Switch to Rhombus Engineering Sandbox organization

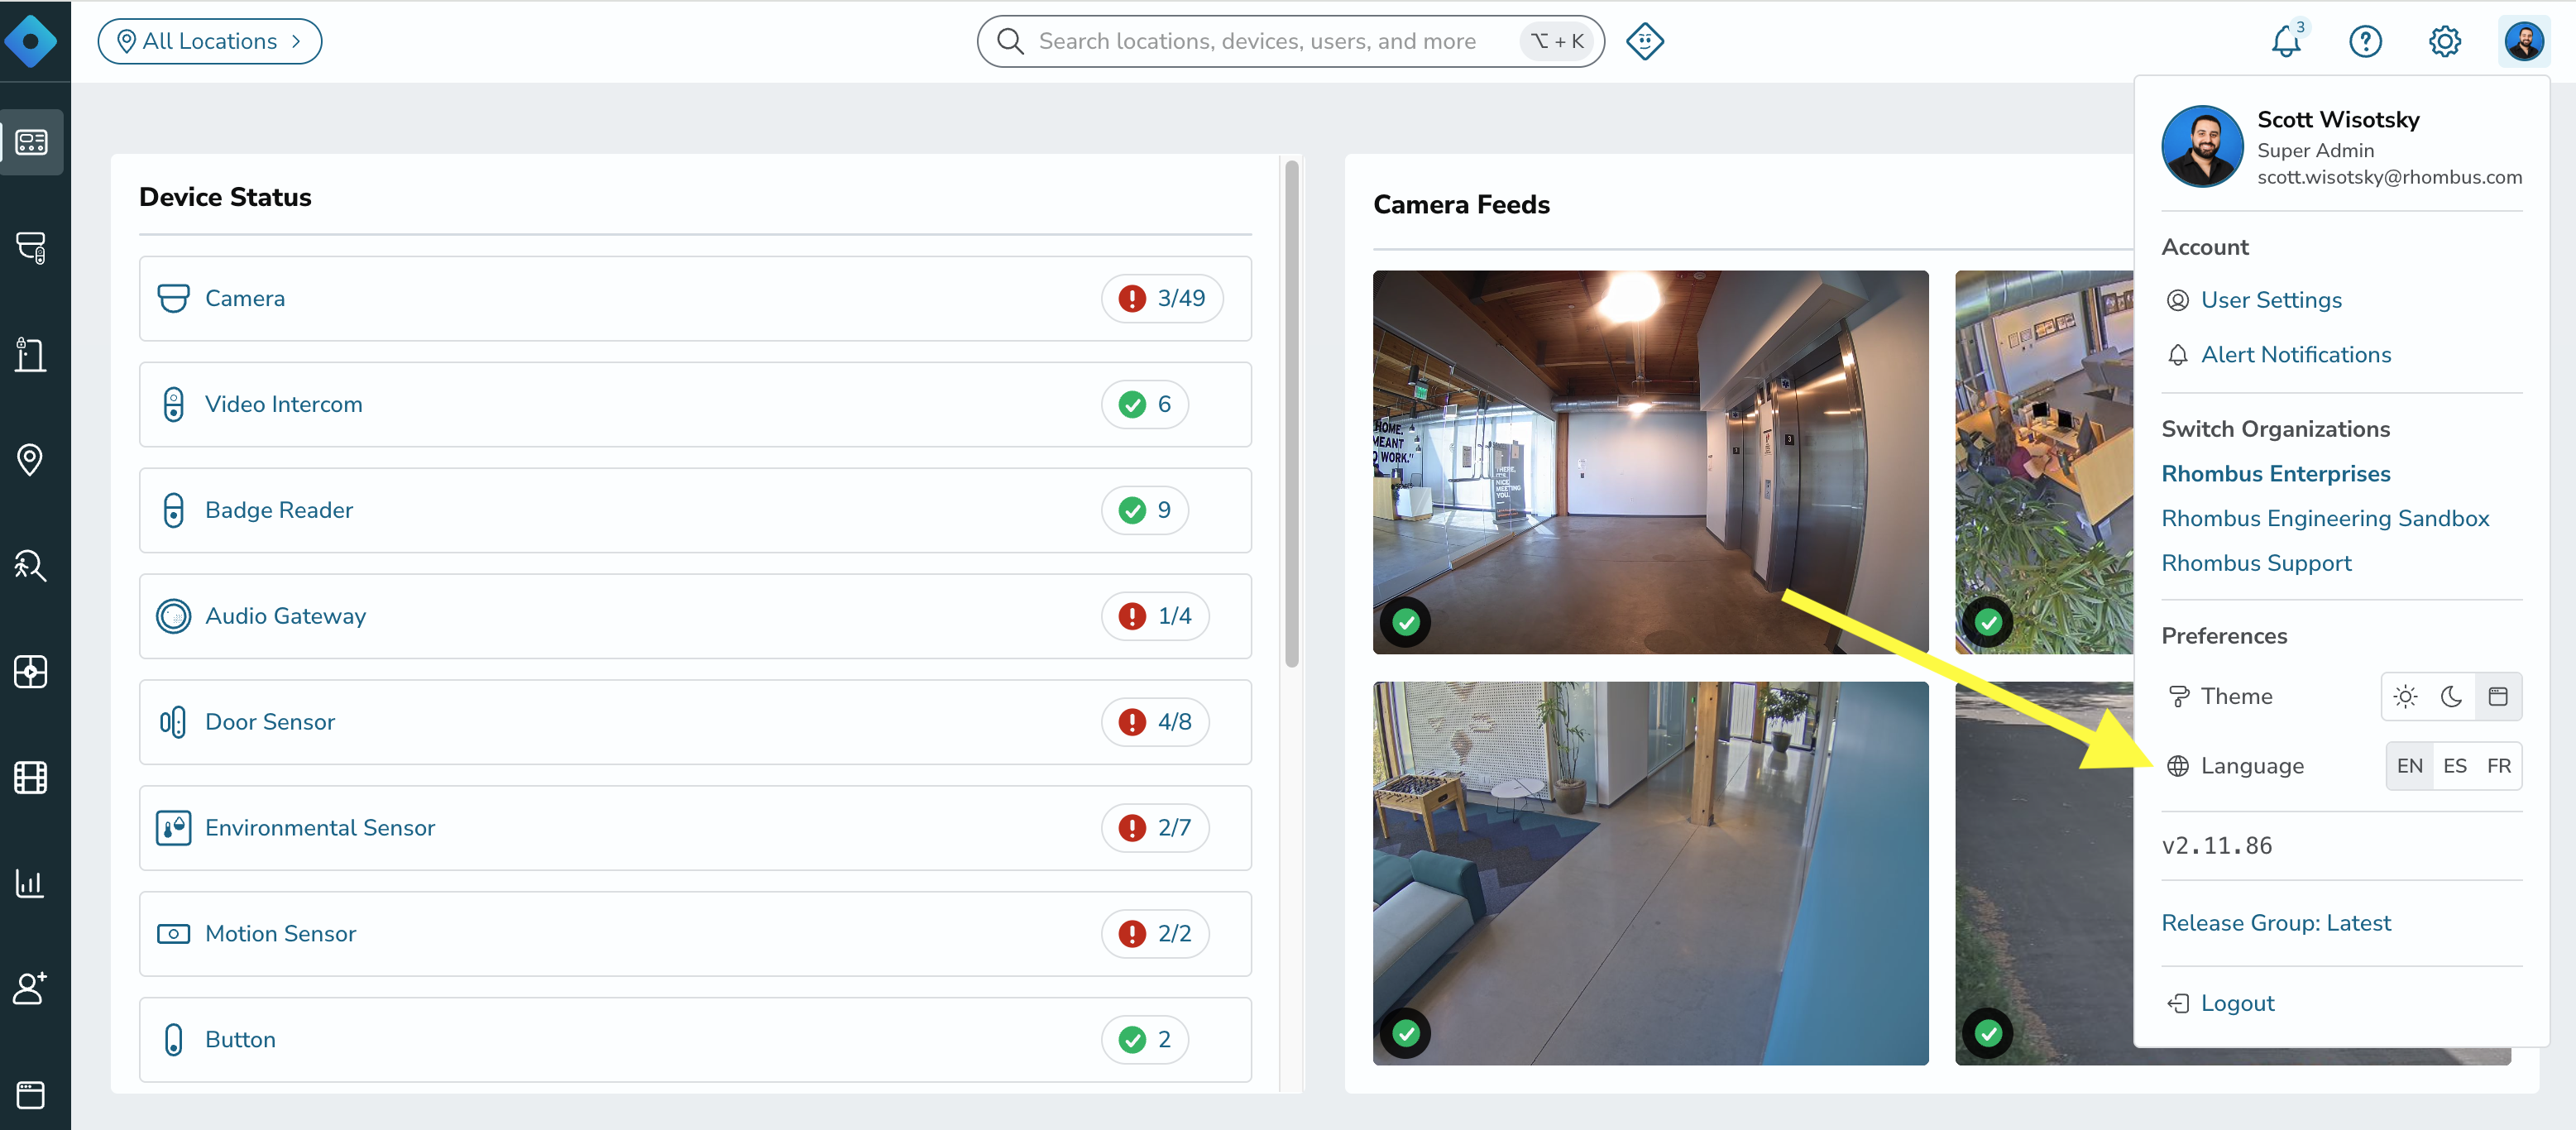point(2325,518)
